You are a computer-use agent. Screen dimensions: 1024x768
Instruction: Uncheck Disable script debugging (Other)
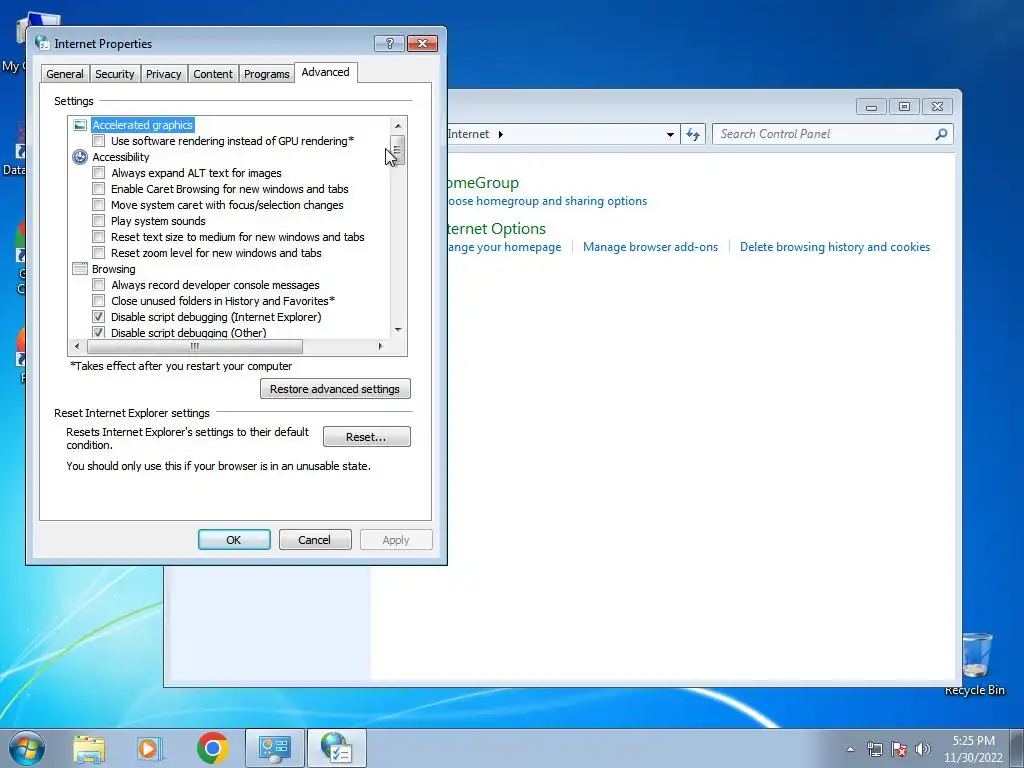[99, 332]
